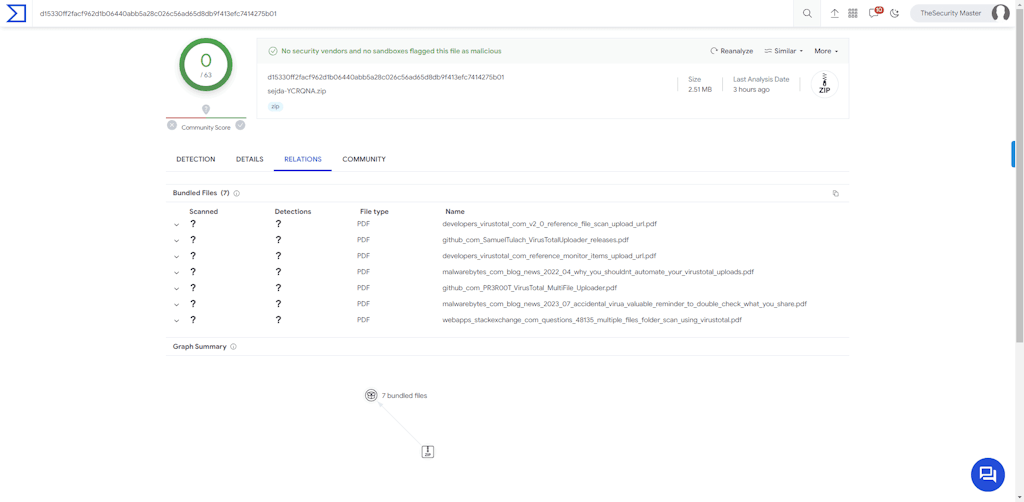Click the blue side panel handle
This screenshot has height=502, width=1024.
click(x=1013, y=154)
